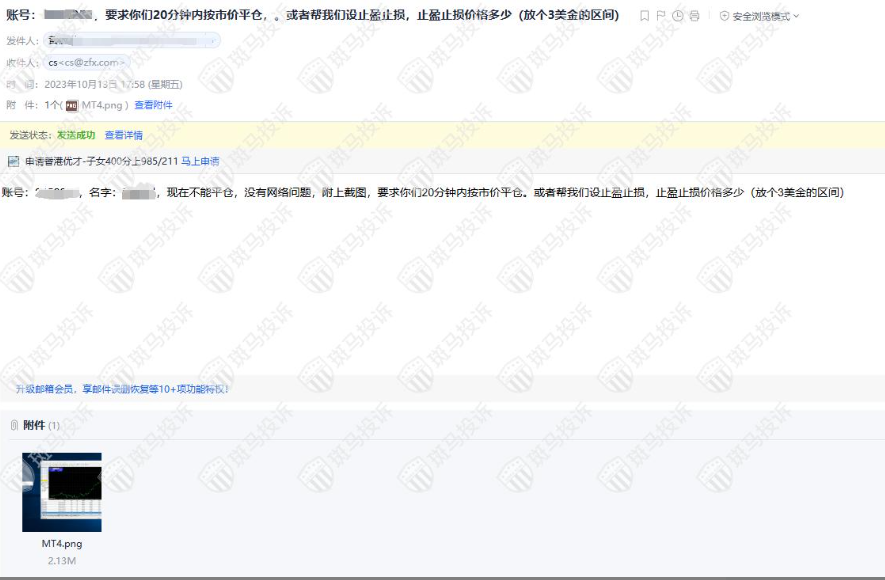Open the MT4.png attachment thumbnail

(61, 494)
